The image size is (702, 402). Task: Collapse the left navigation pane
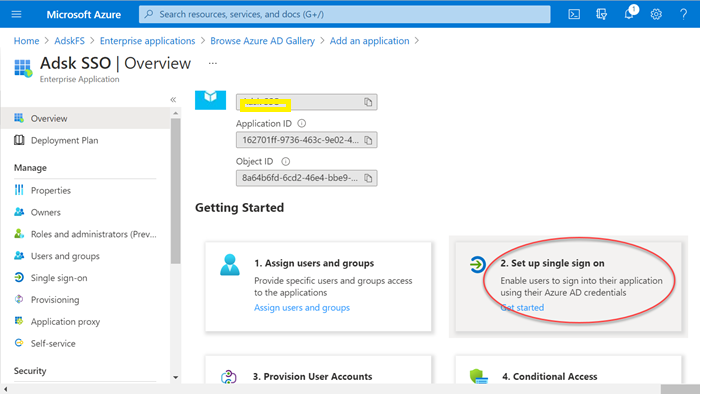click(x=173, y=99)
